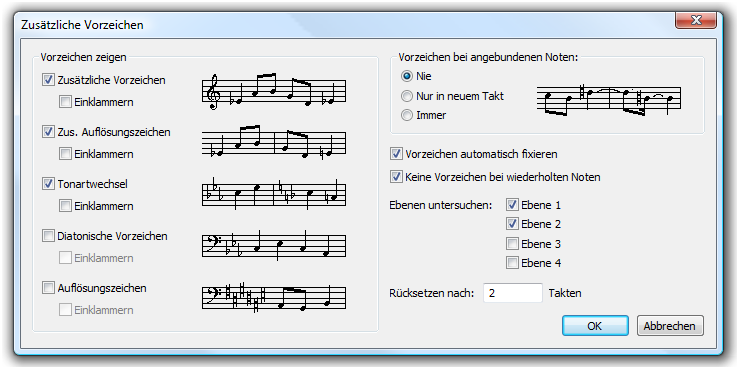Enable Ebene 3 checkbox

tap(512, 244)
